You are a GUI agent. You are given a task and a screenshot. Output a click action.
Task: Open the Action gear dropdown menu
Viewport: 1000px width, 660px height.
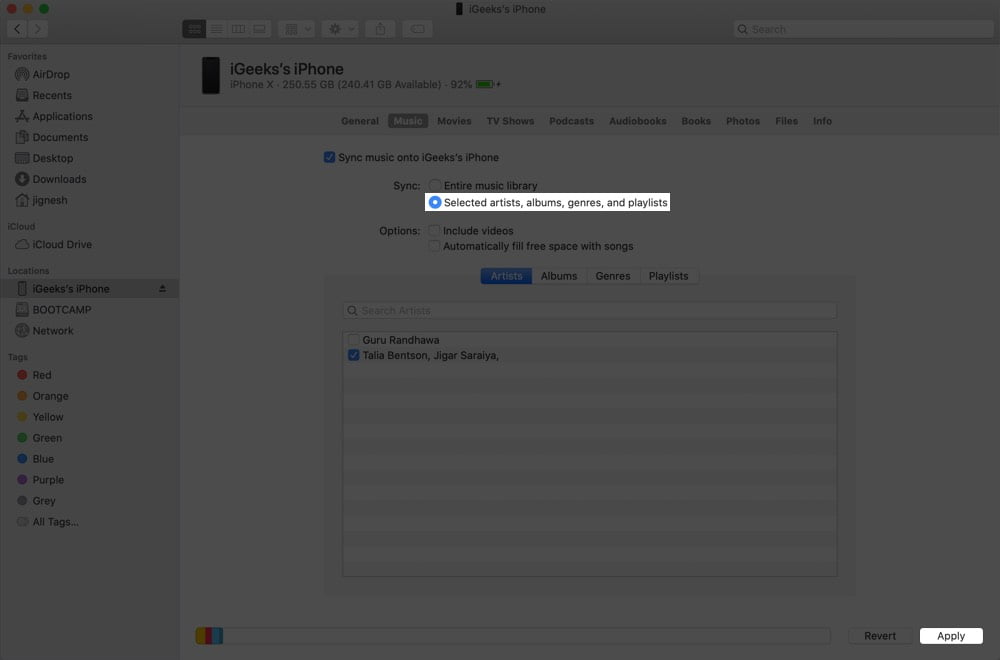pyautogui.click(x=341, y=29)
